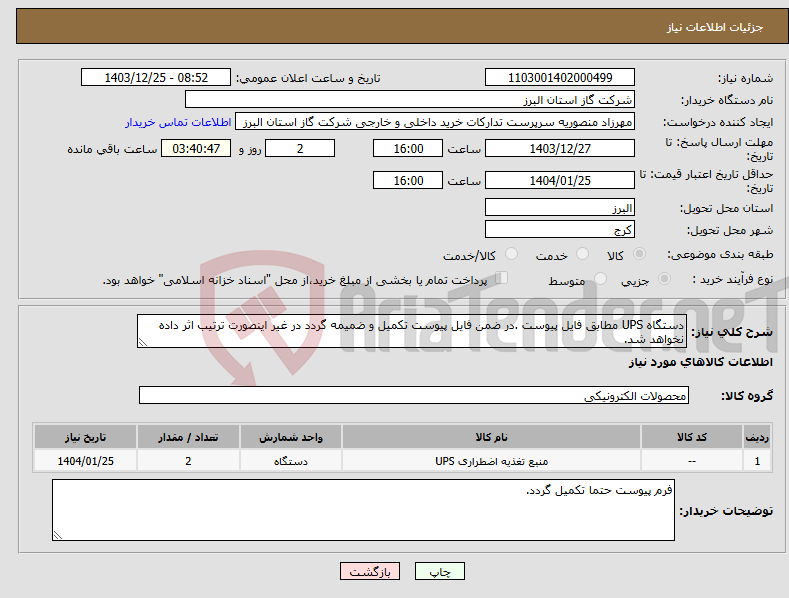Click the شرح کلی نیاز description textarea
Viewport: 789px width, 598px height.
click(x=412, y=331)
